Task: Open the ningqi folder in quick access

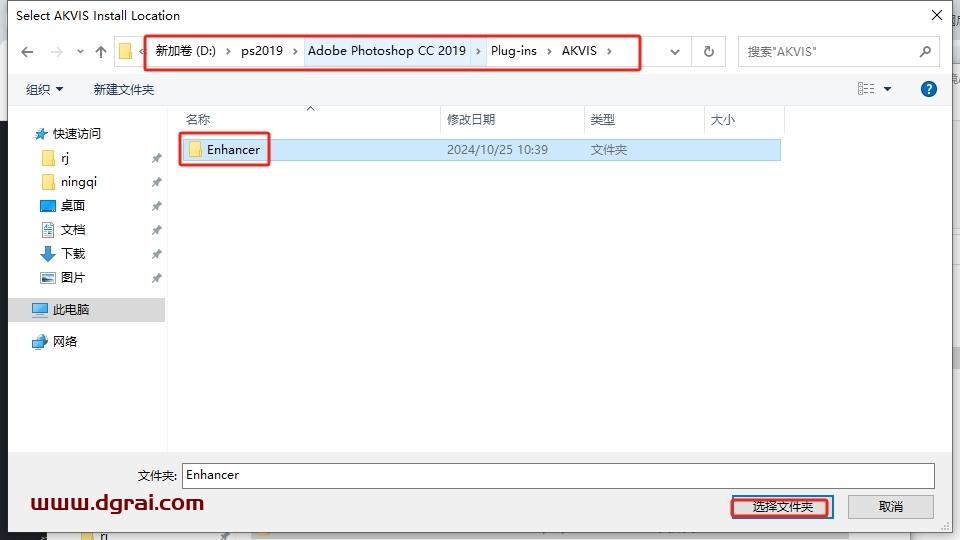Action: click(x=78, y=182)
